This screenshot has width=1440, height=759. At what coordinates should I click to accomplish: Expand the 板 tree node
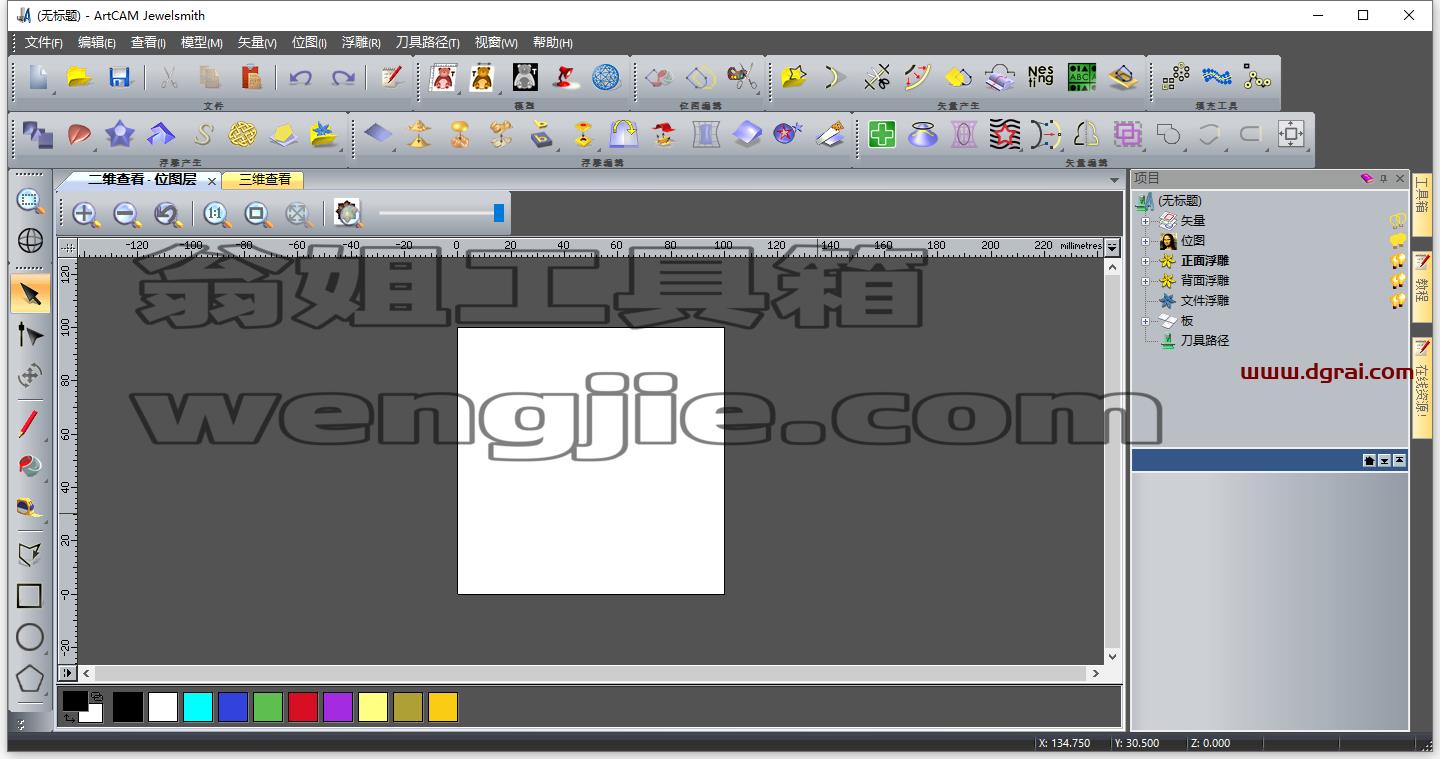click(1145, 321)
